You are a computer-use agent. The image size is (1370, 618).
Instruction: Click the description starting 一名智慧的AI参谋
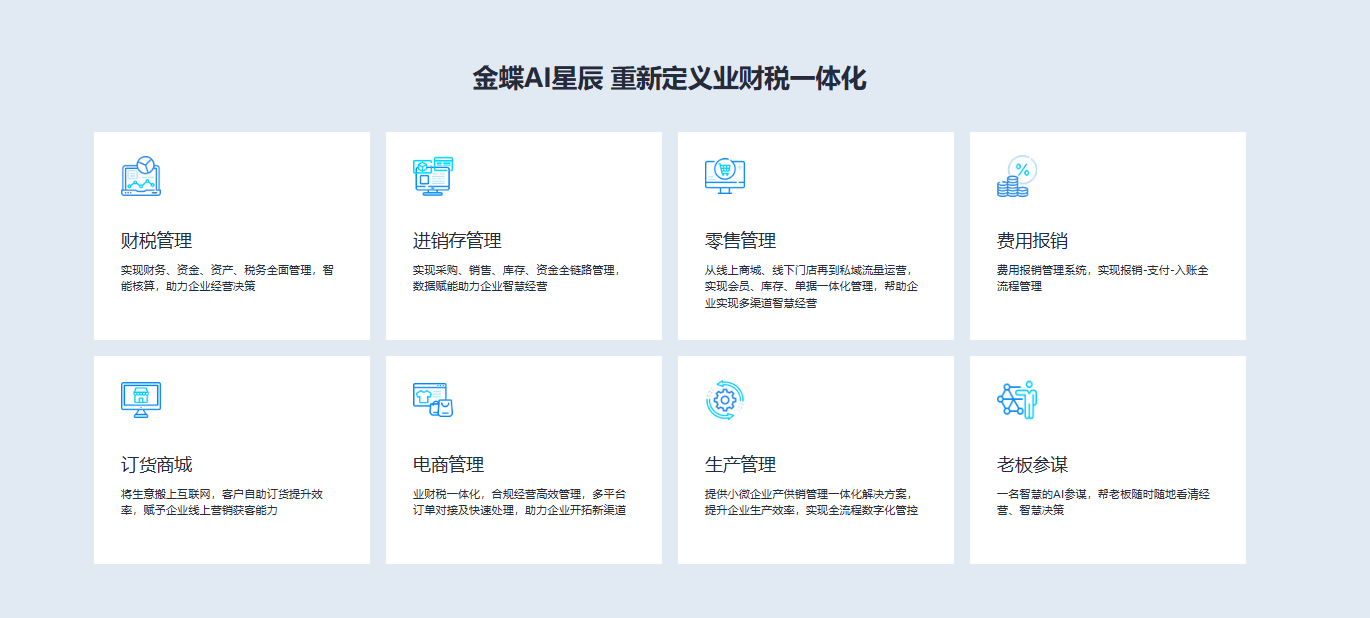tap(1103, 502)
